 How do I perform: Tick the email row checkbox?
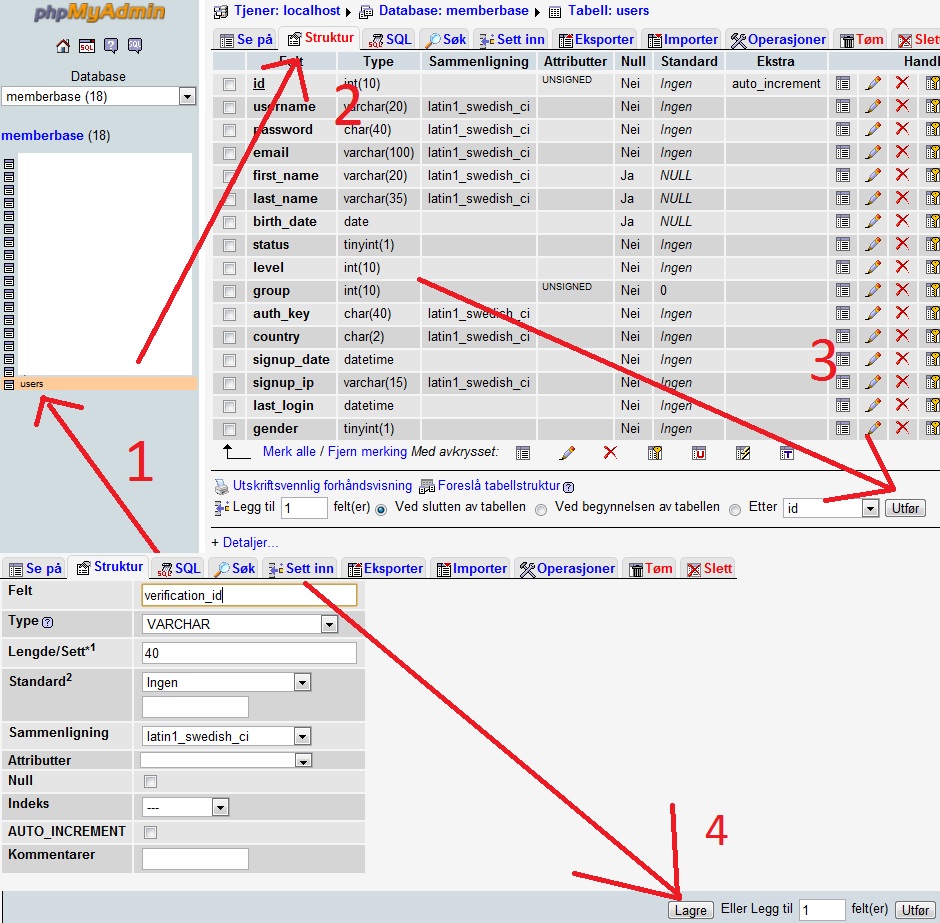[229, 153]
